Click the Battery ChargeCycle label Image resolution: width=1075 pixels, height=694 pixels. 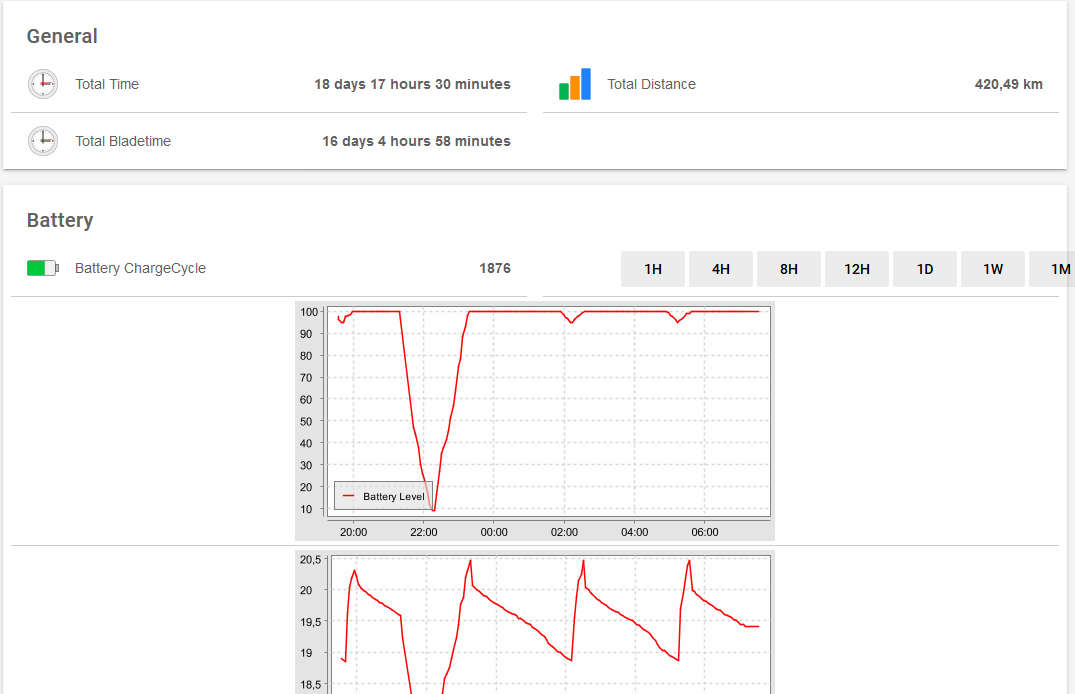(x=140, y=268)
